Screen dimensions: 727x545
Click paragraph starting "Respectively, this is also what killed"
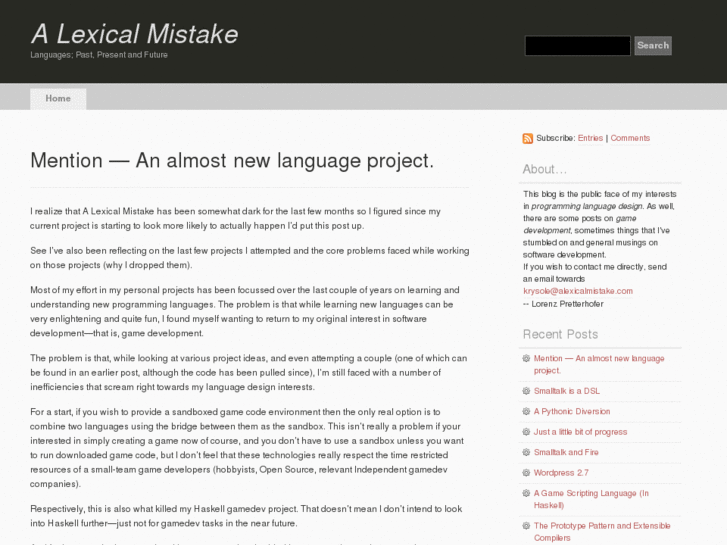click(x=246, y=516)
